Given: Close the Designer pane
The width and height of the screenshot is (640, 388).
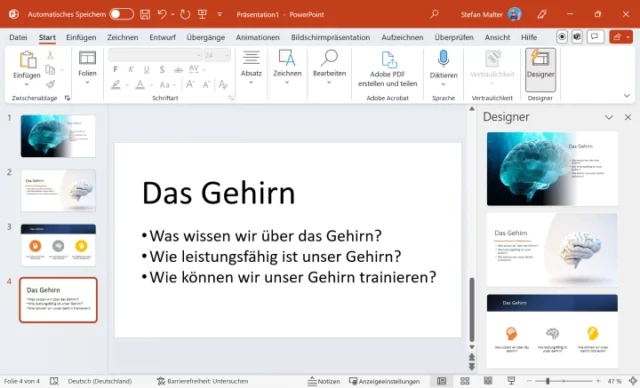Looking at the screenshot, I should pos(628,118).
